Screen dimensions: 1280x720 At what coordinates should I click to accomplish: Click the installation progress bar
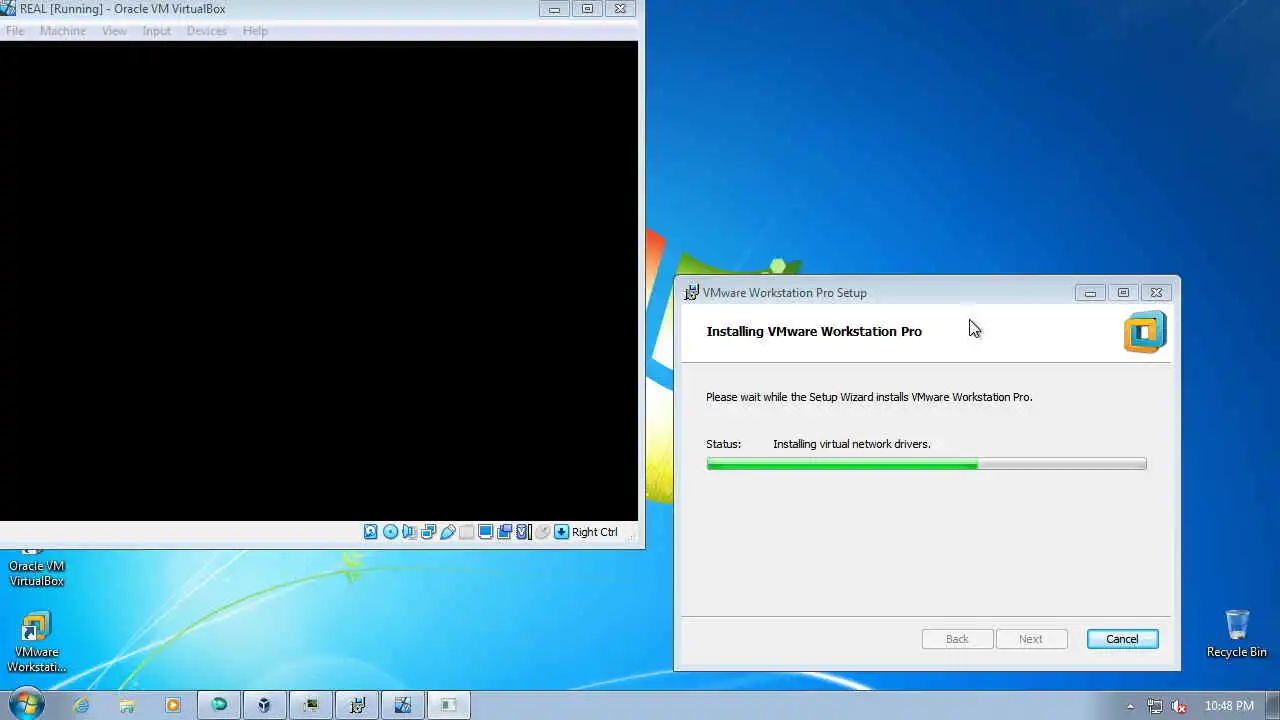(x=926, y=464)
